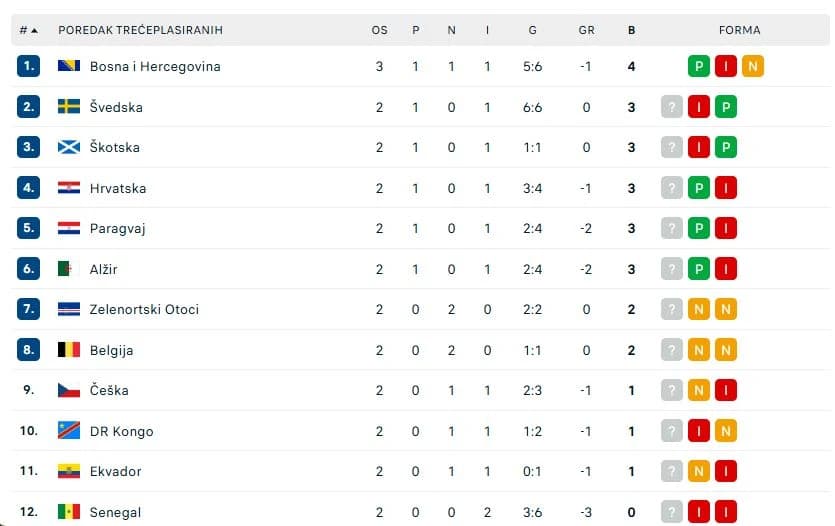Viewport: 835px width, 526px height.
Task: Click the GR goal difference column header
Action: point(586,30)
